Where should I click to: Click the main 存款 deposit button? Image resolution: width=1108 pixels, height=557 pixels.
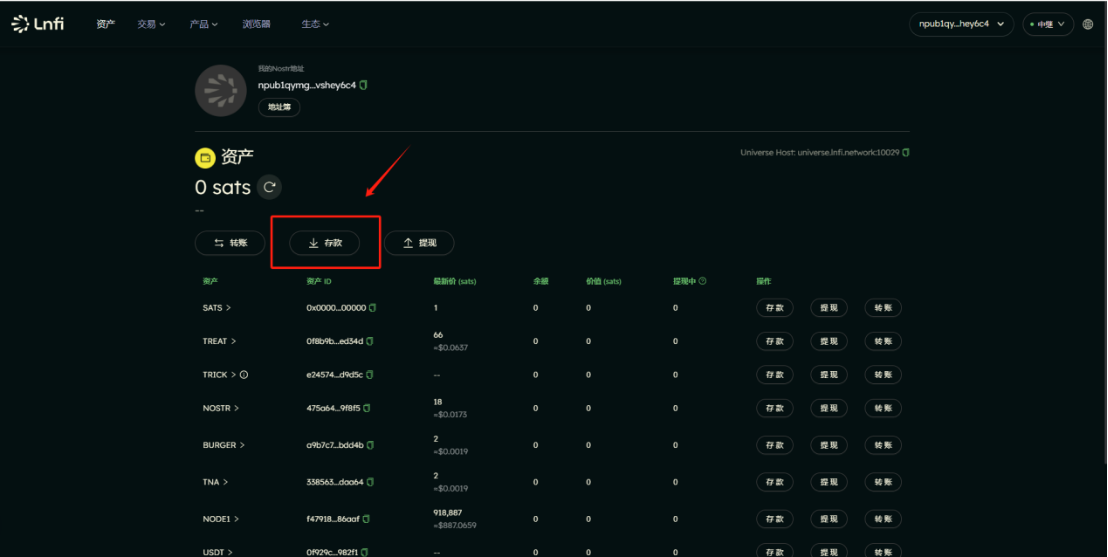pyautogui.click(x=324, y=243)
